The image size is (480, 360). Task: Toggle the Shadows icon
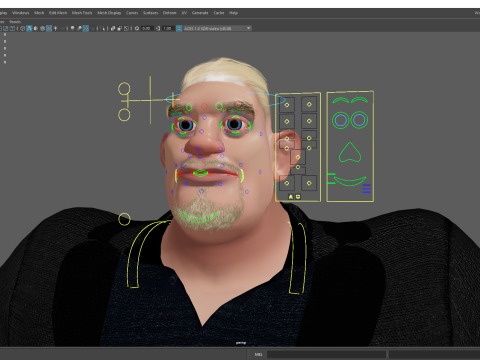62,28
